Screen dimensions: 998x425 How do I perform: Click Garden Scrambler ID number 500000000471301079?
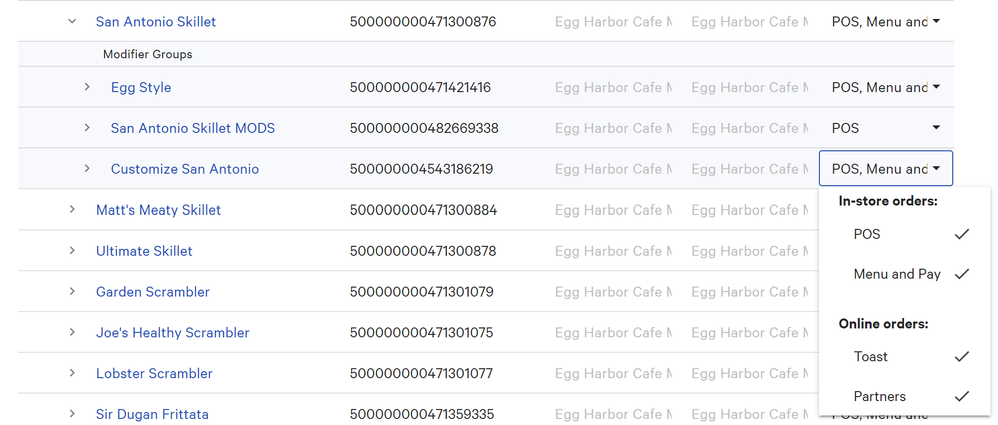click(x=423, y=292)
